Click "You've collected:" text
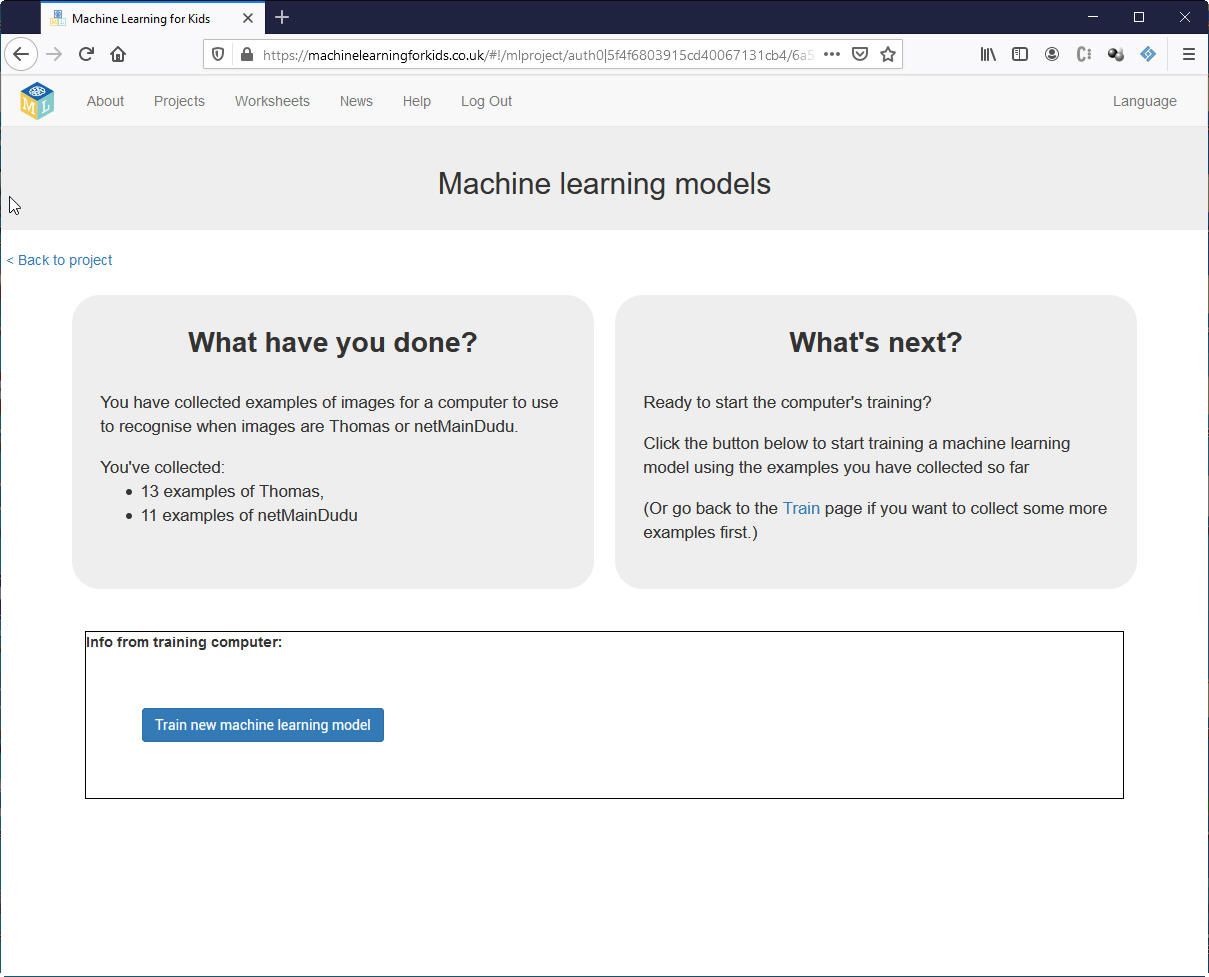 click(x=162, y=467)
